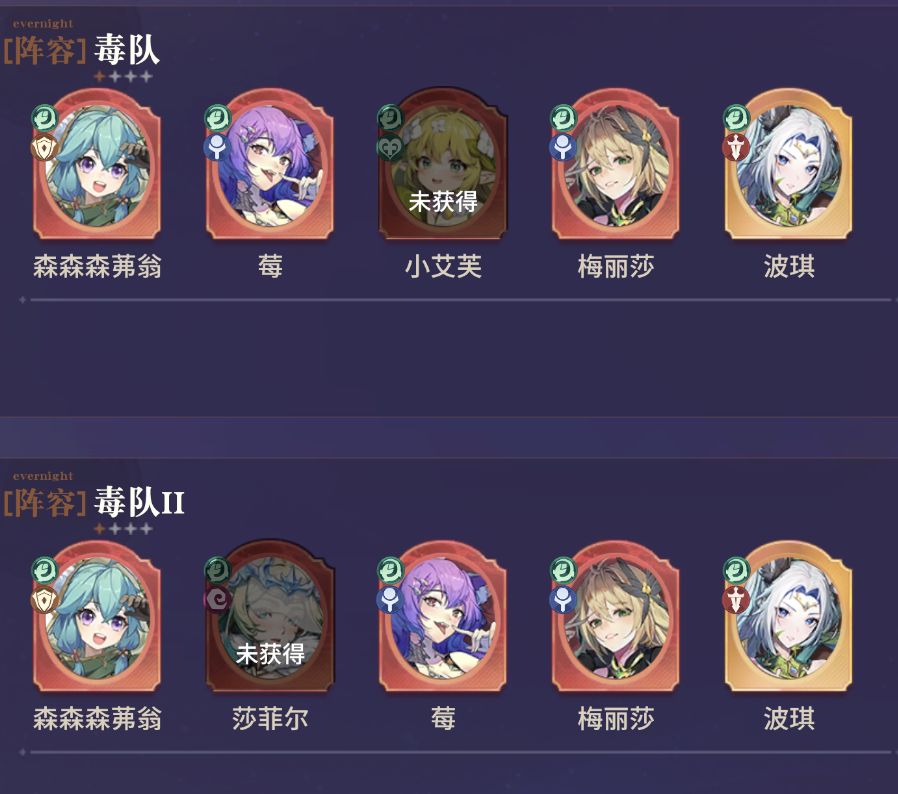Click blue class icon on 梅丽莎 in 毒队II

tap(564, 600)
